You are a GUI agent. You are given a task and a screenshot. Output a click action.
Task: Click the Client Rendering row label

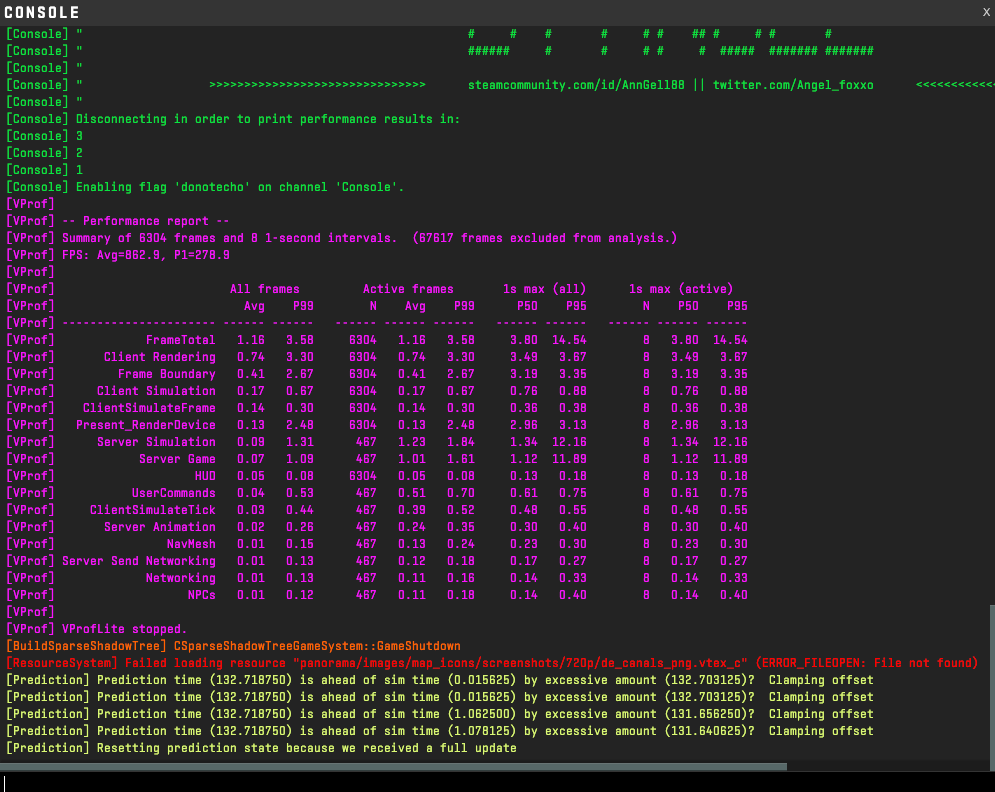(159, 357)
